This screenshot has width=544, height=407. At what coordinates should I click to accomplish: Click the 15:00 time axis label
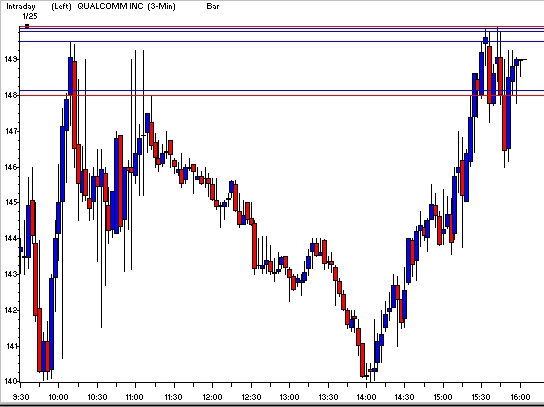pos(443,397)
